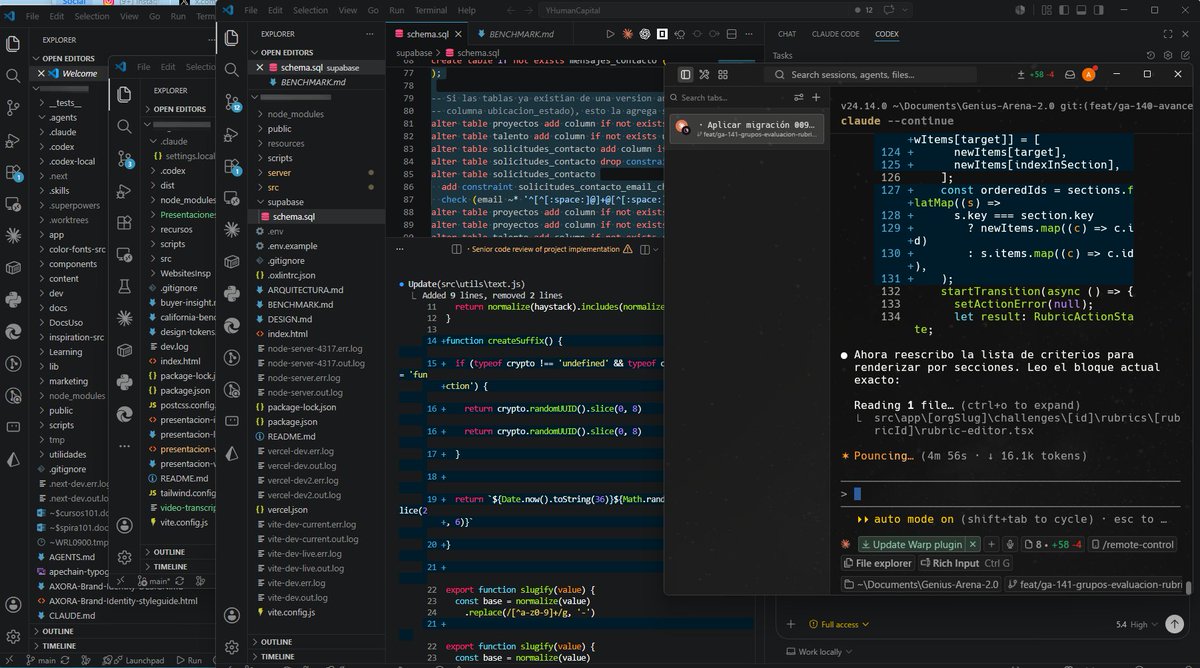Open Source Control in leftmost VS Code window
Viewport: 1200px width, 668px height.
(x=13, y=107)
